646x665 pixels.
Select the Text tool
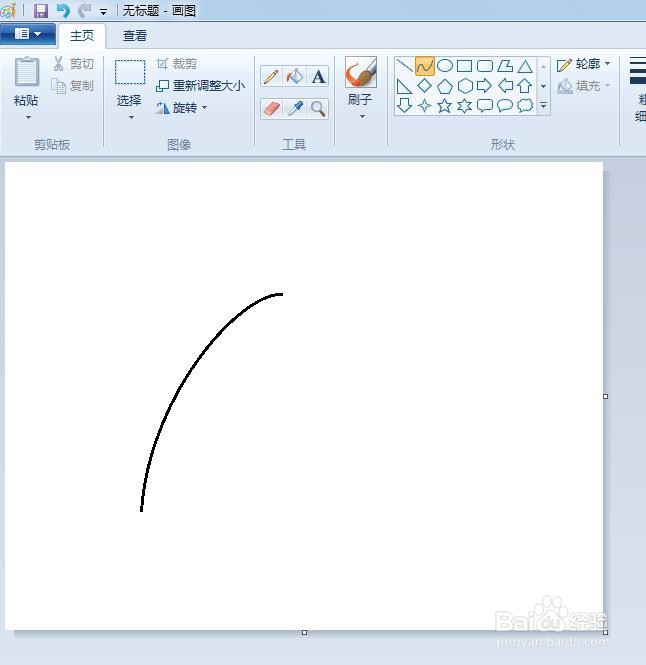point(318,77)
